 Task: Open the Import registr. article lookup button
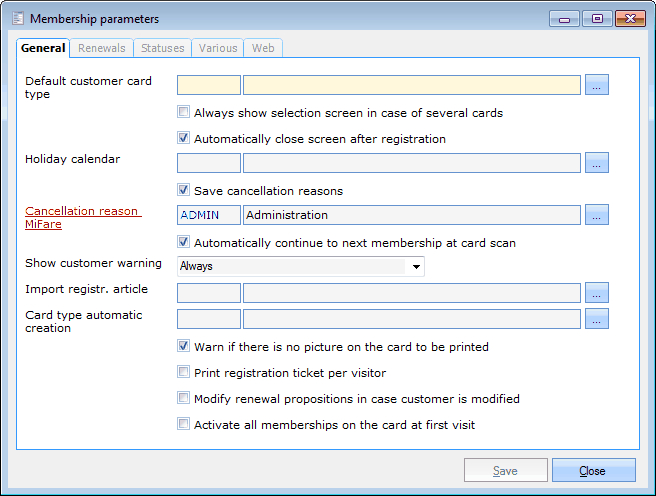tap(597, 293)
